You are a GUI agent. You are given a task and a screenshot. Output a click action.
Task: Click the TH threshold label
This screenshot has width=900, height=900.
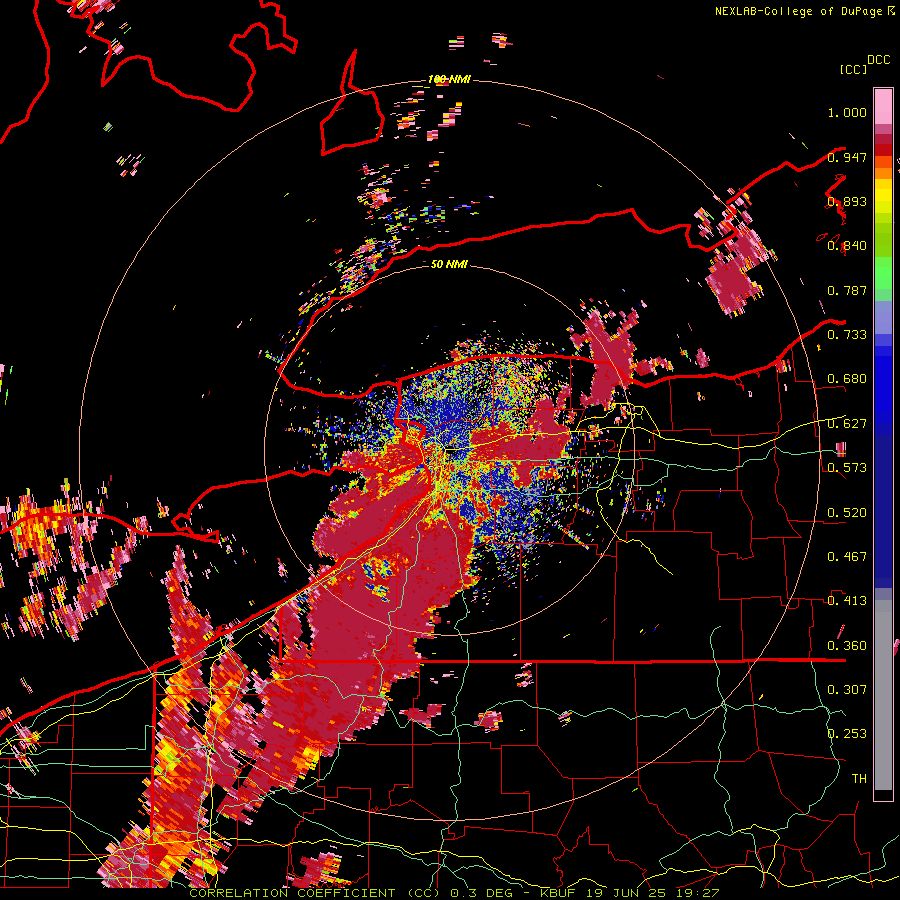click(x=859, y=778)
